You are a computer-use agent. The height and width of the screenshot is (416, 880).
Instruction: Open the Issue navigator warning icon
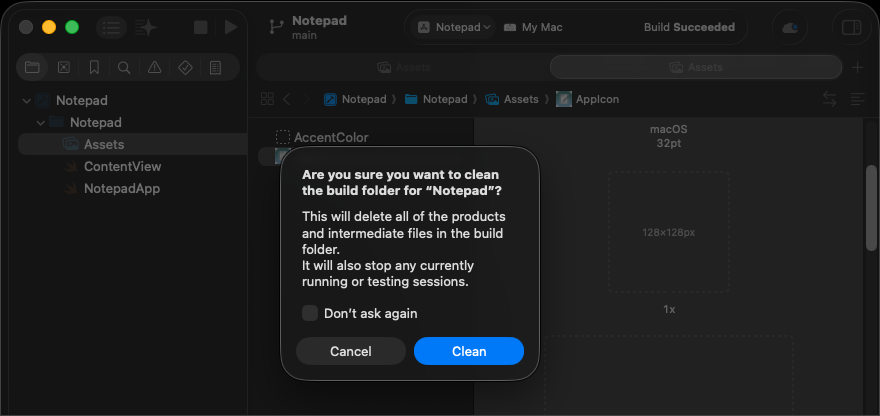tap(154, 68)
